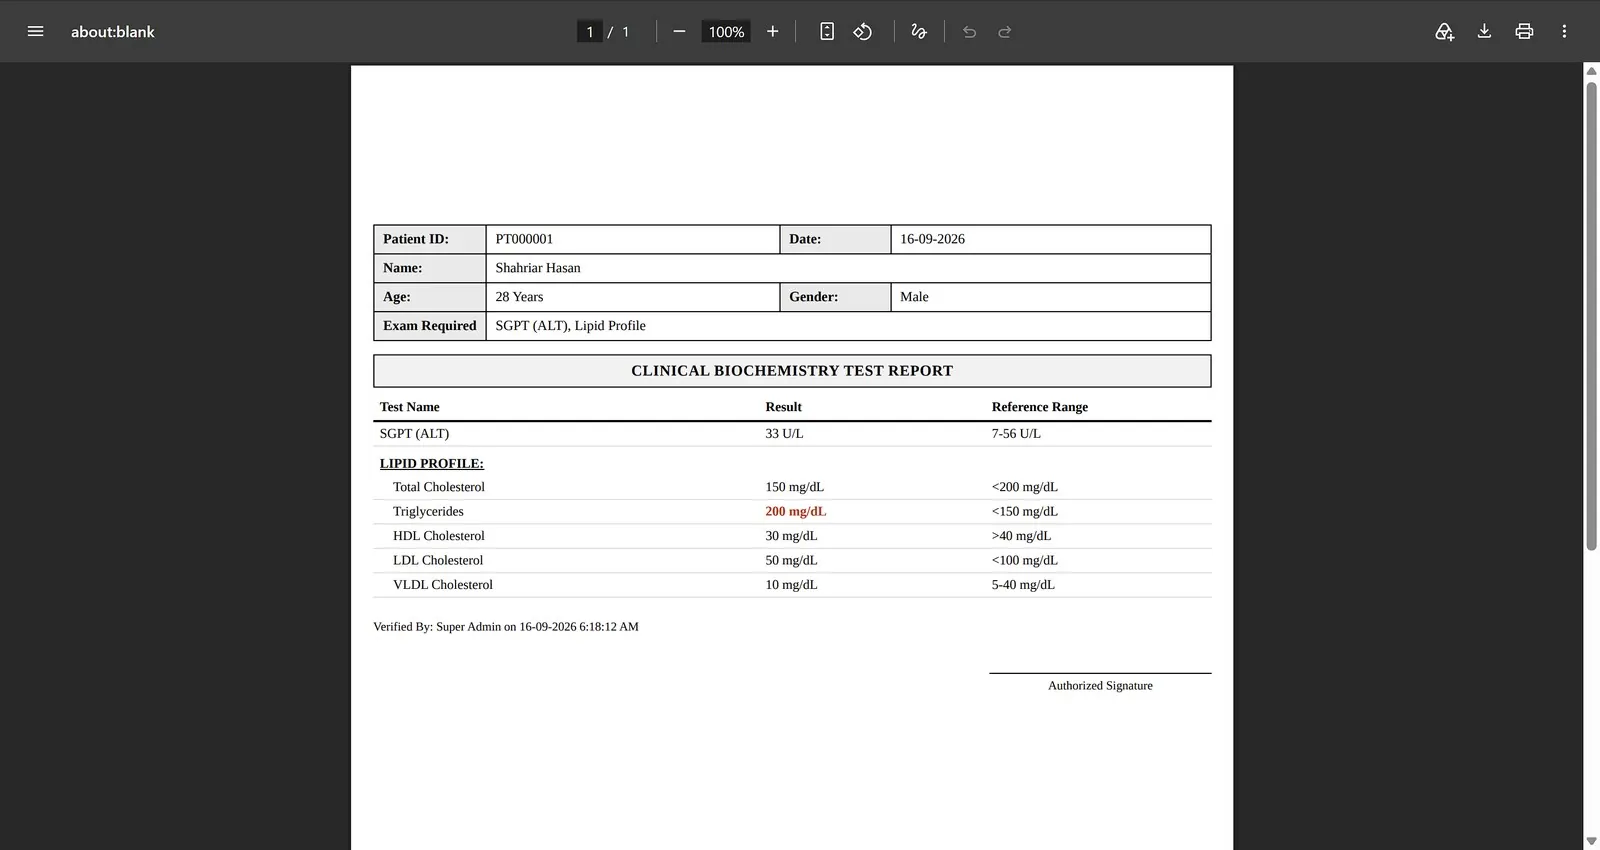The height and width of the screenshot is (850, 1600).
Task: Undo the last annotation
Action: pyautogui.click(x=969, y=31)
